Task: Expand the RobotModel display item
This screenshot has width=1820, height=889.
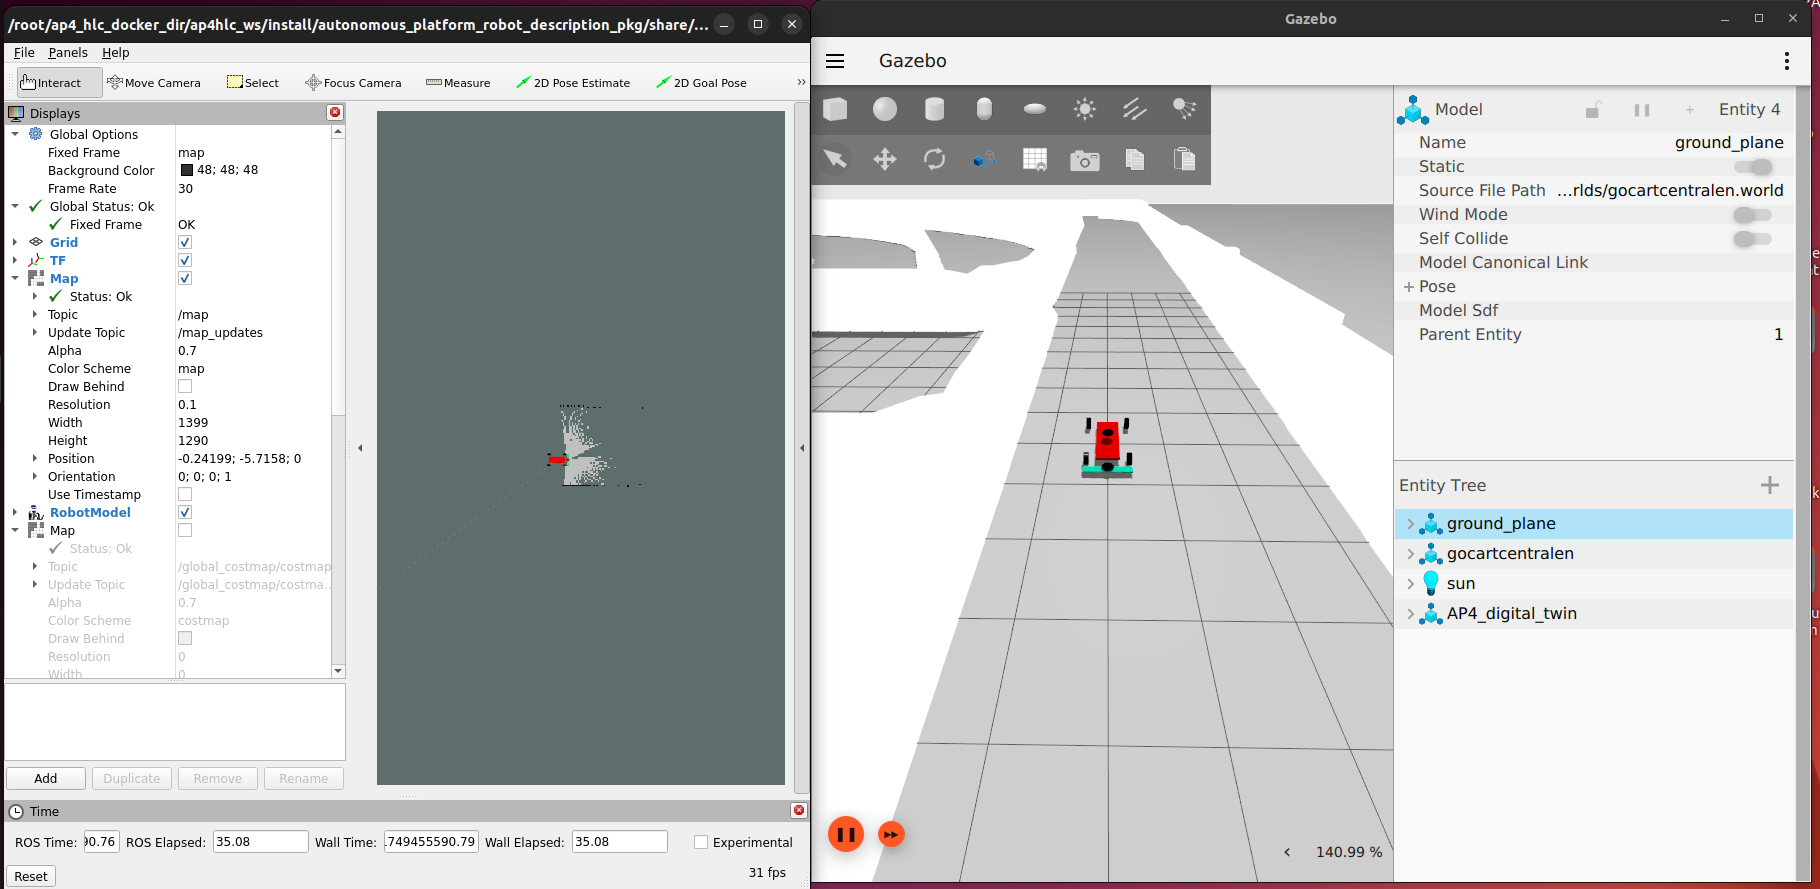Action: [x=15, y=512]
